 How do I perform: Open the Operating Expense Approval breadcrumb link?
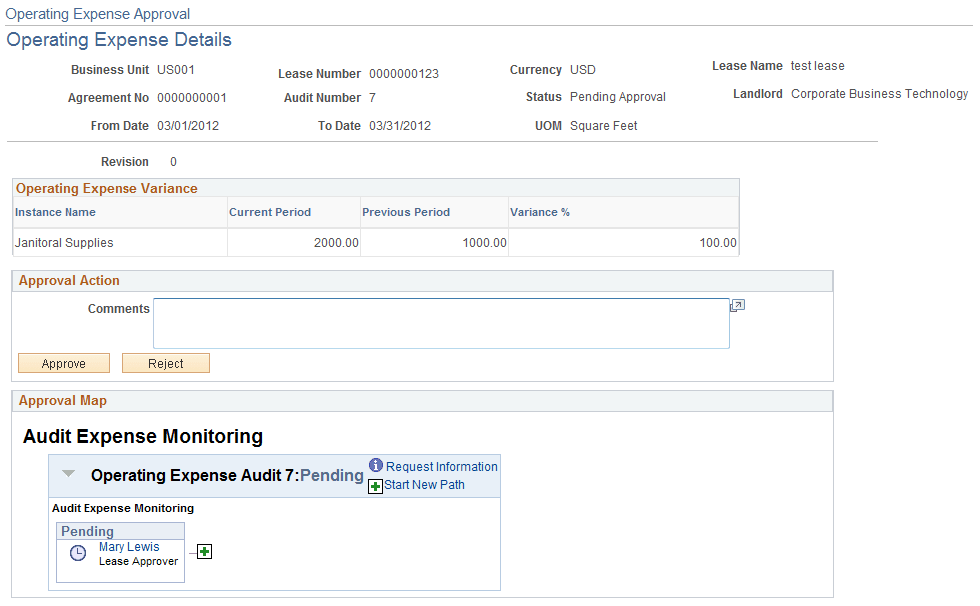click(97, 14)
